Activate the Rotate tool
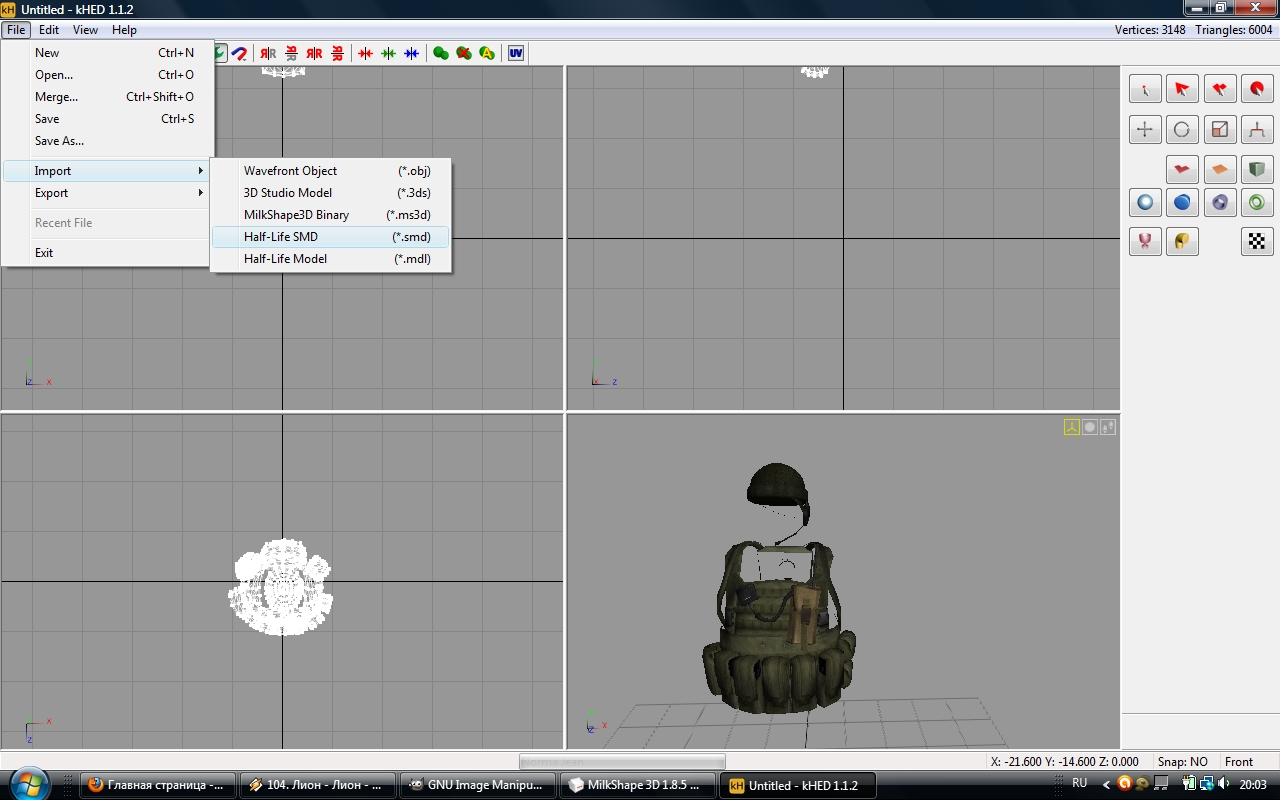The image size is (1280, 800). pos(1182,129)
